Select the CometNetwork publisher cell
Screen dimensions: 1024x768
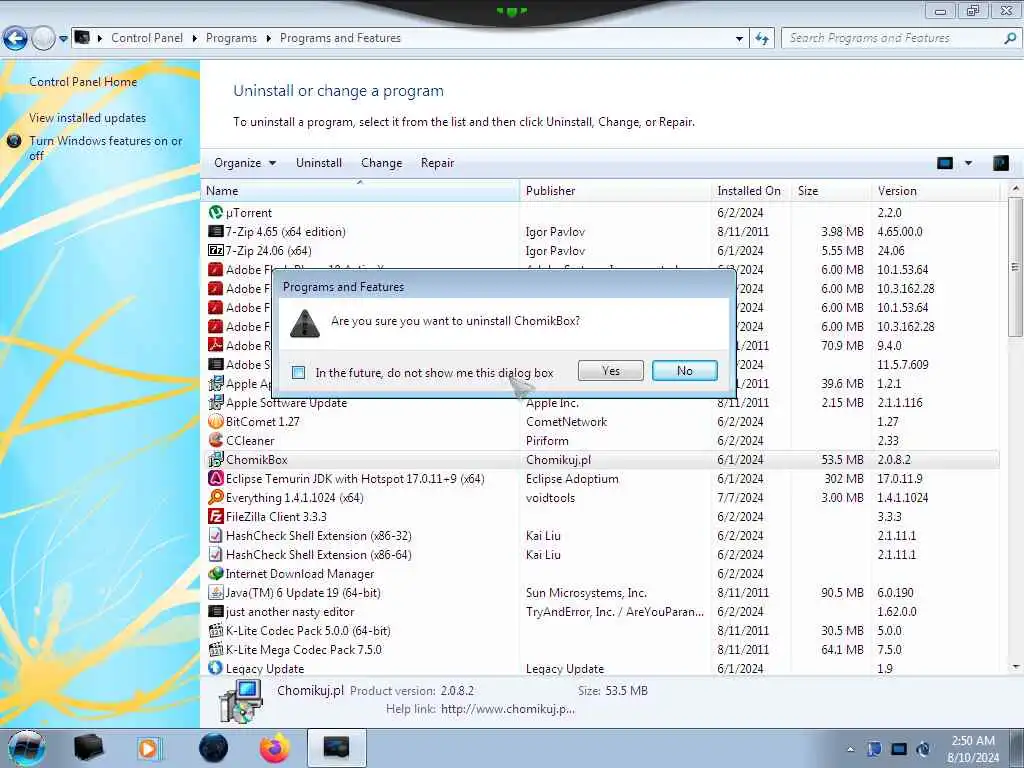click(566, 422)
